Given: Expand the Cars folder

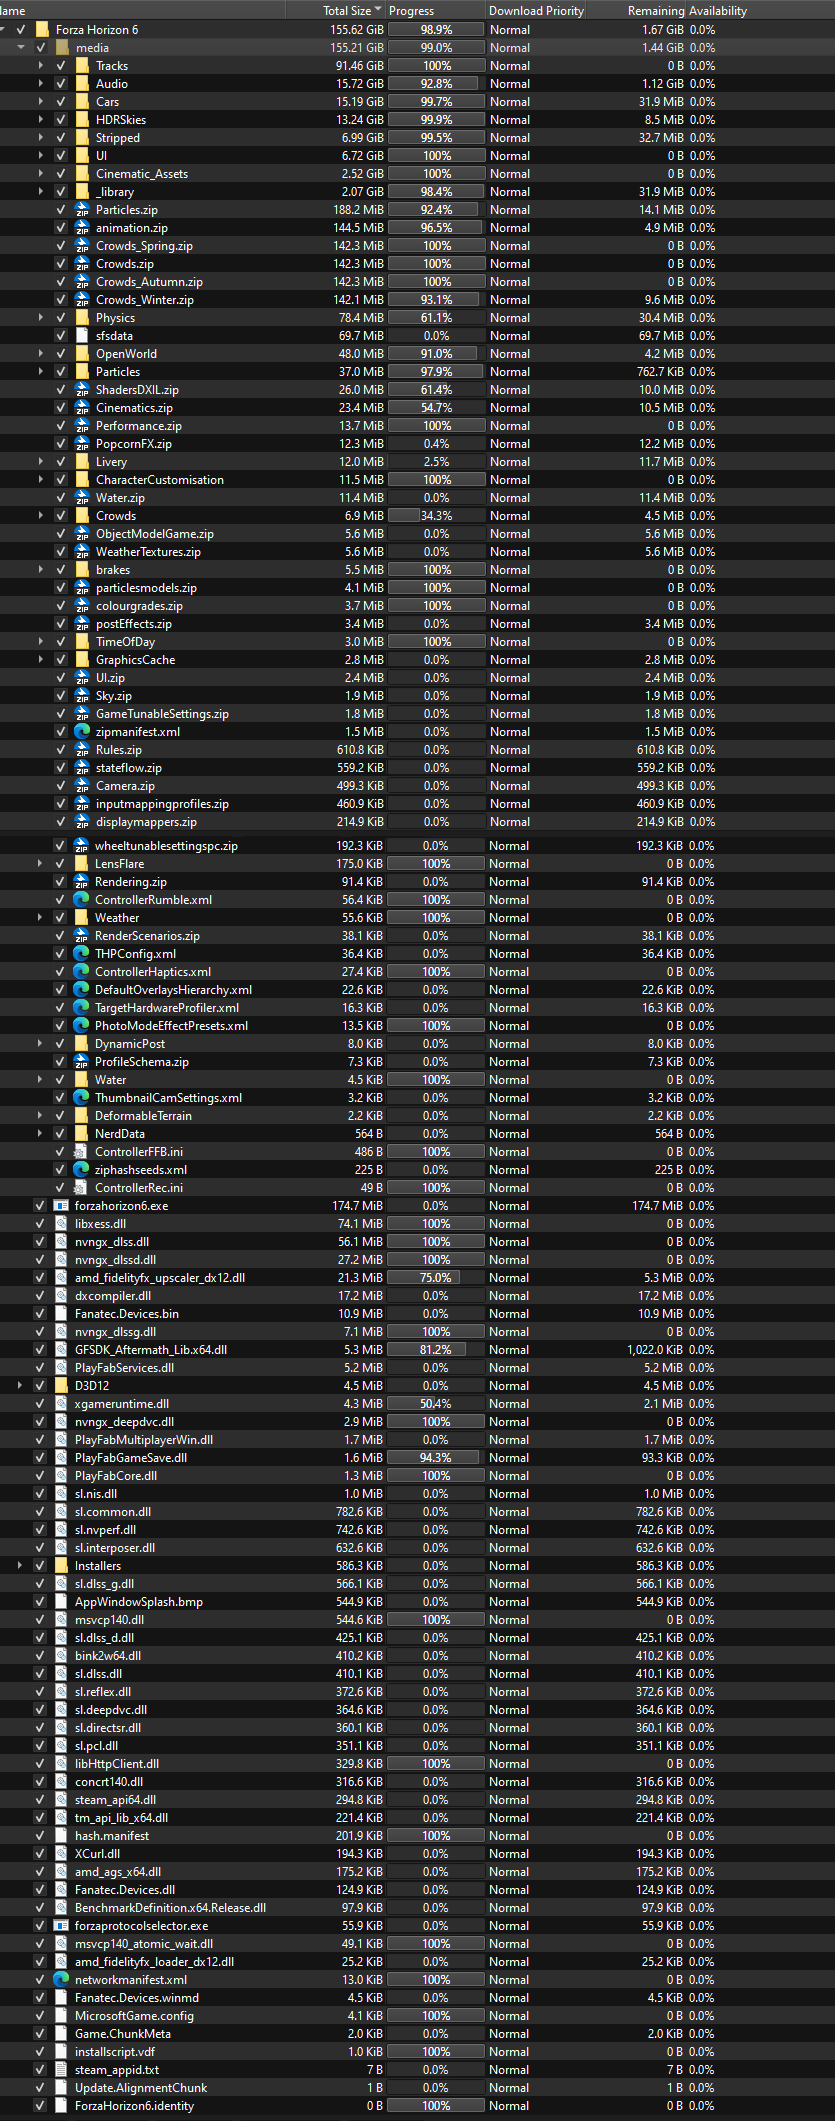Looking at the screenshot, I should tap(41, 102).
